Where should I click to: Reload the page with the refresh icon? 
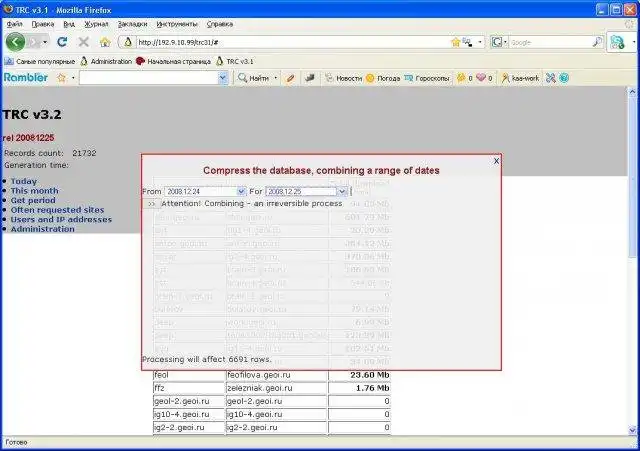[x=62, y=42]
